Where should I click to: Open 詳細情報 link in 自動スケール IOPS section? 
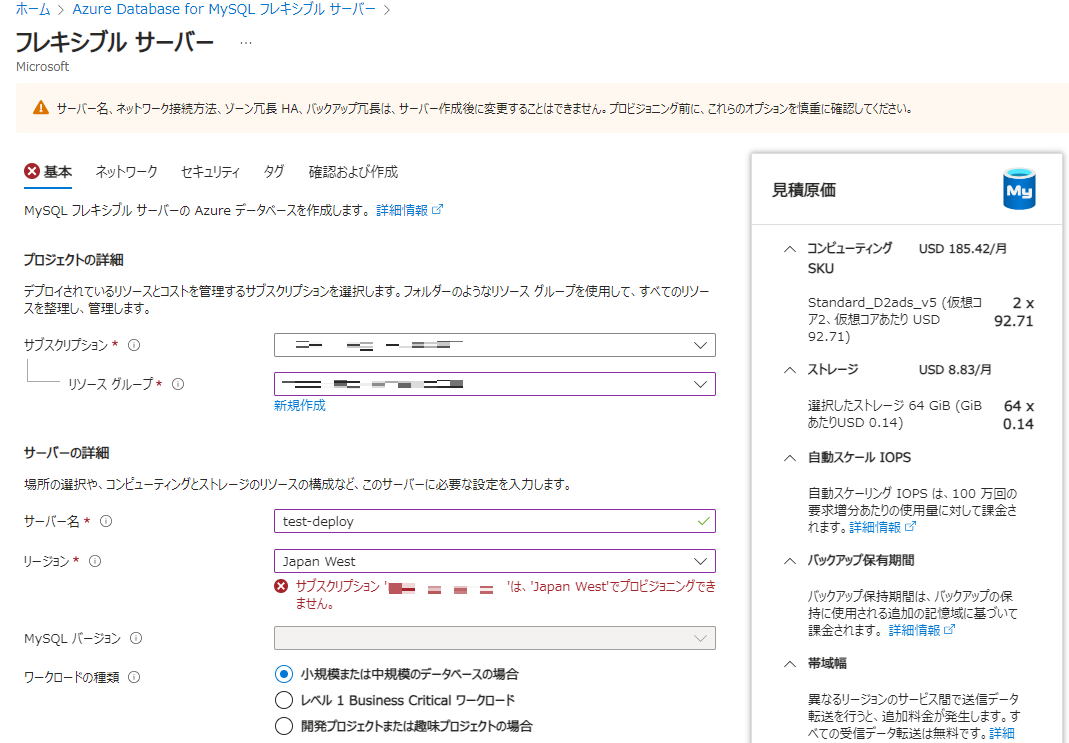tap(882, 527)
